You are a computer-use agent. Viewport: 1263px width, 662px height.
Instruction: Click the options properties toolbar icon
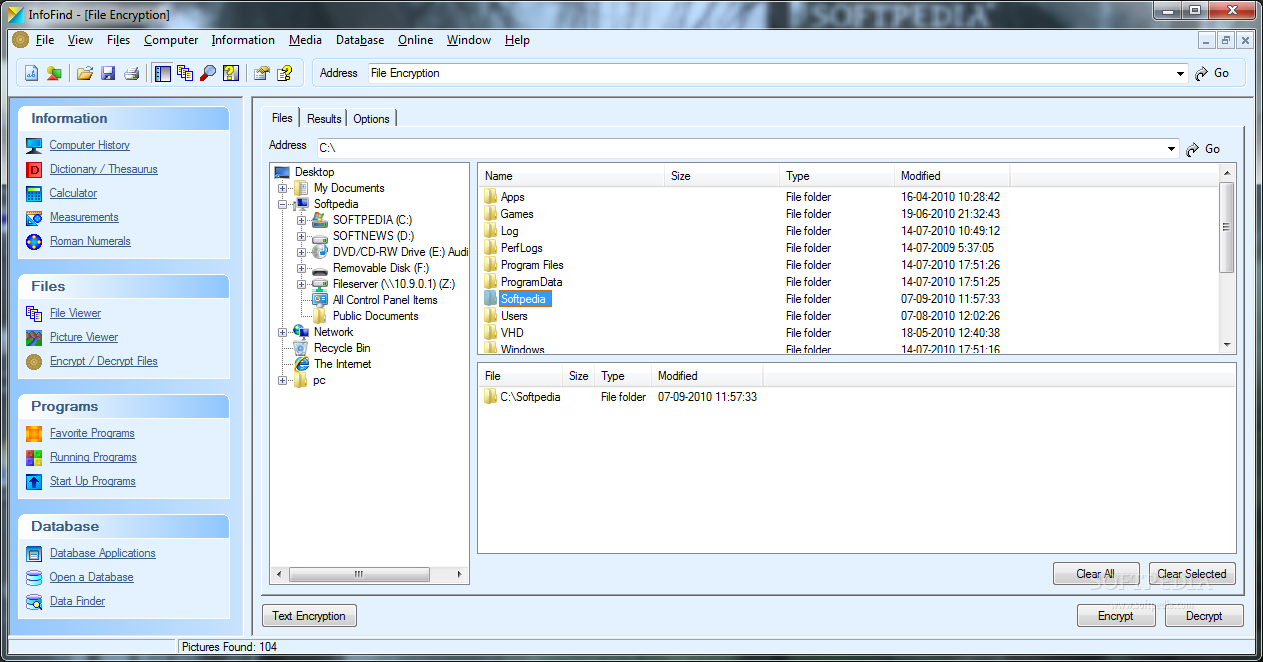262,73
